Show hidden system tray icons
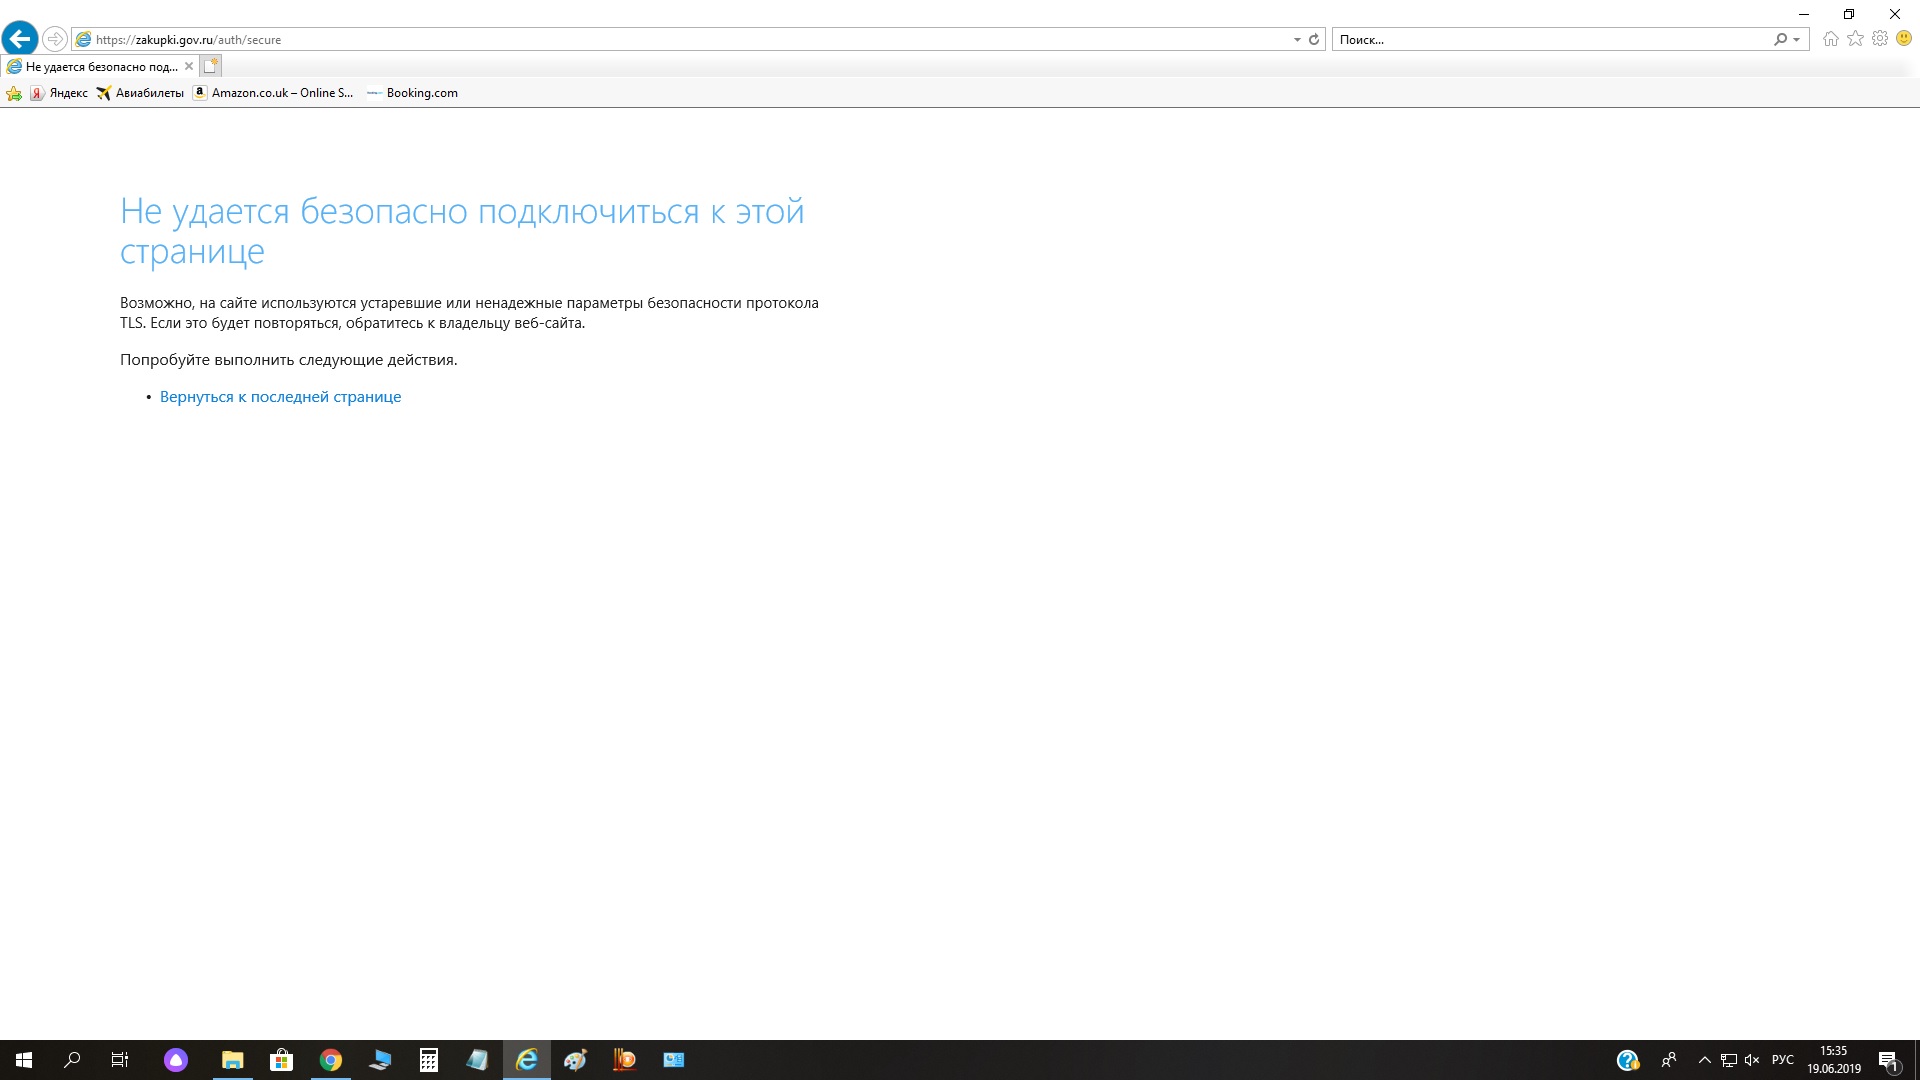Screen dimensions: 1920x1080 click(1704, 1060)
